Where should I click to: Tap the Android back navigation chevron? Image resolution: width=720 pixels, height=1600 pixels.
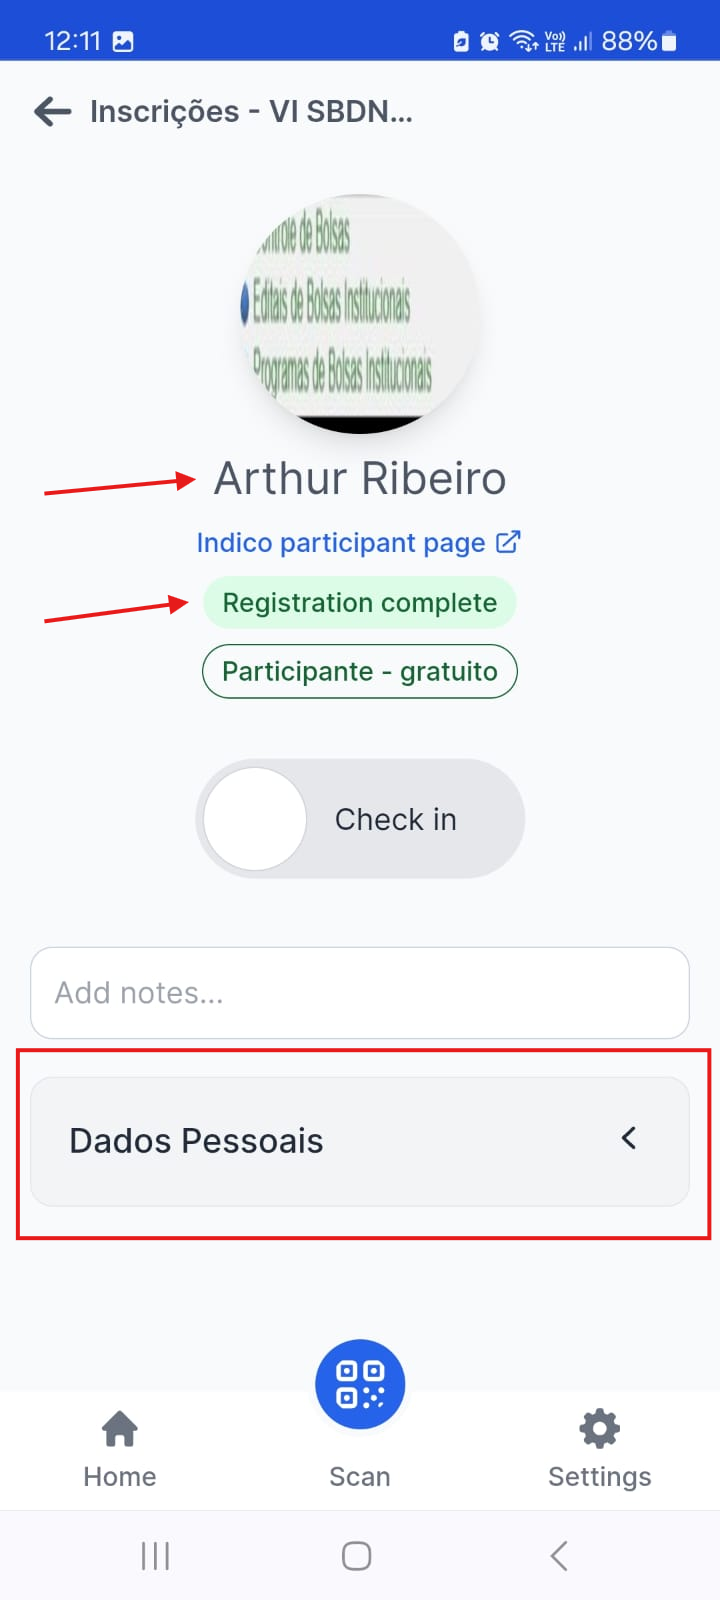point(559,1556)
